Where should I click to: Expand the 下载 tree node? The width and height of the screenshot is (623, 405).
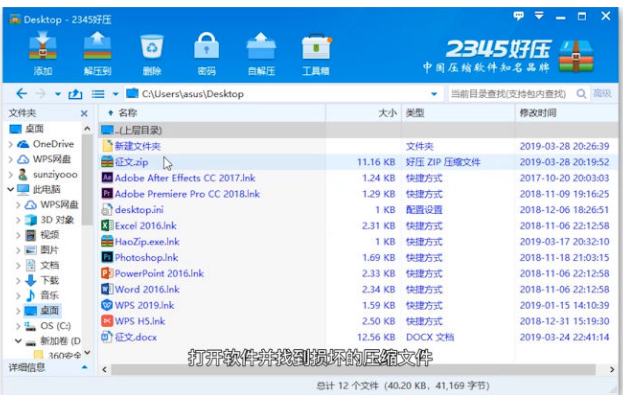[18, 281]
